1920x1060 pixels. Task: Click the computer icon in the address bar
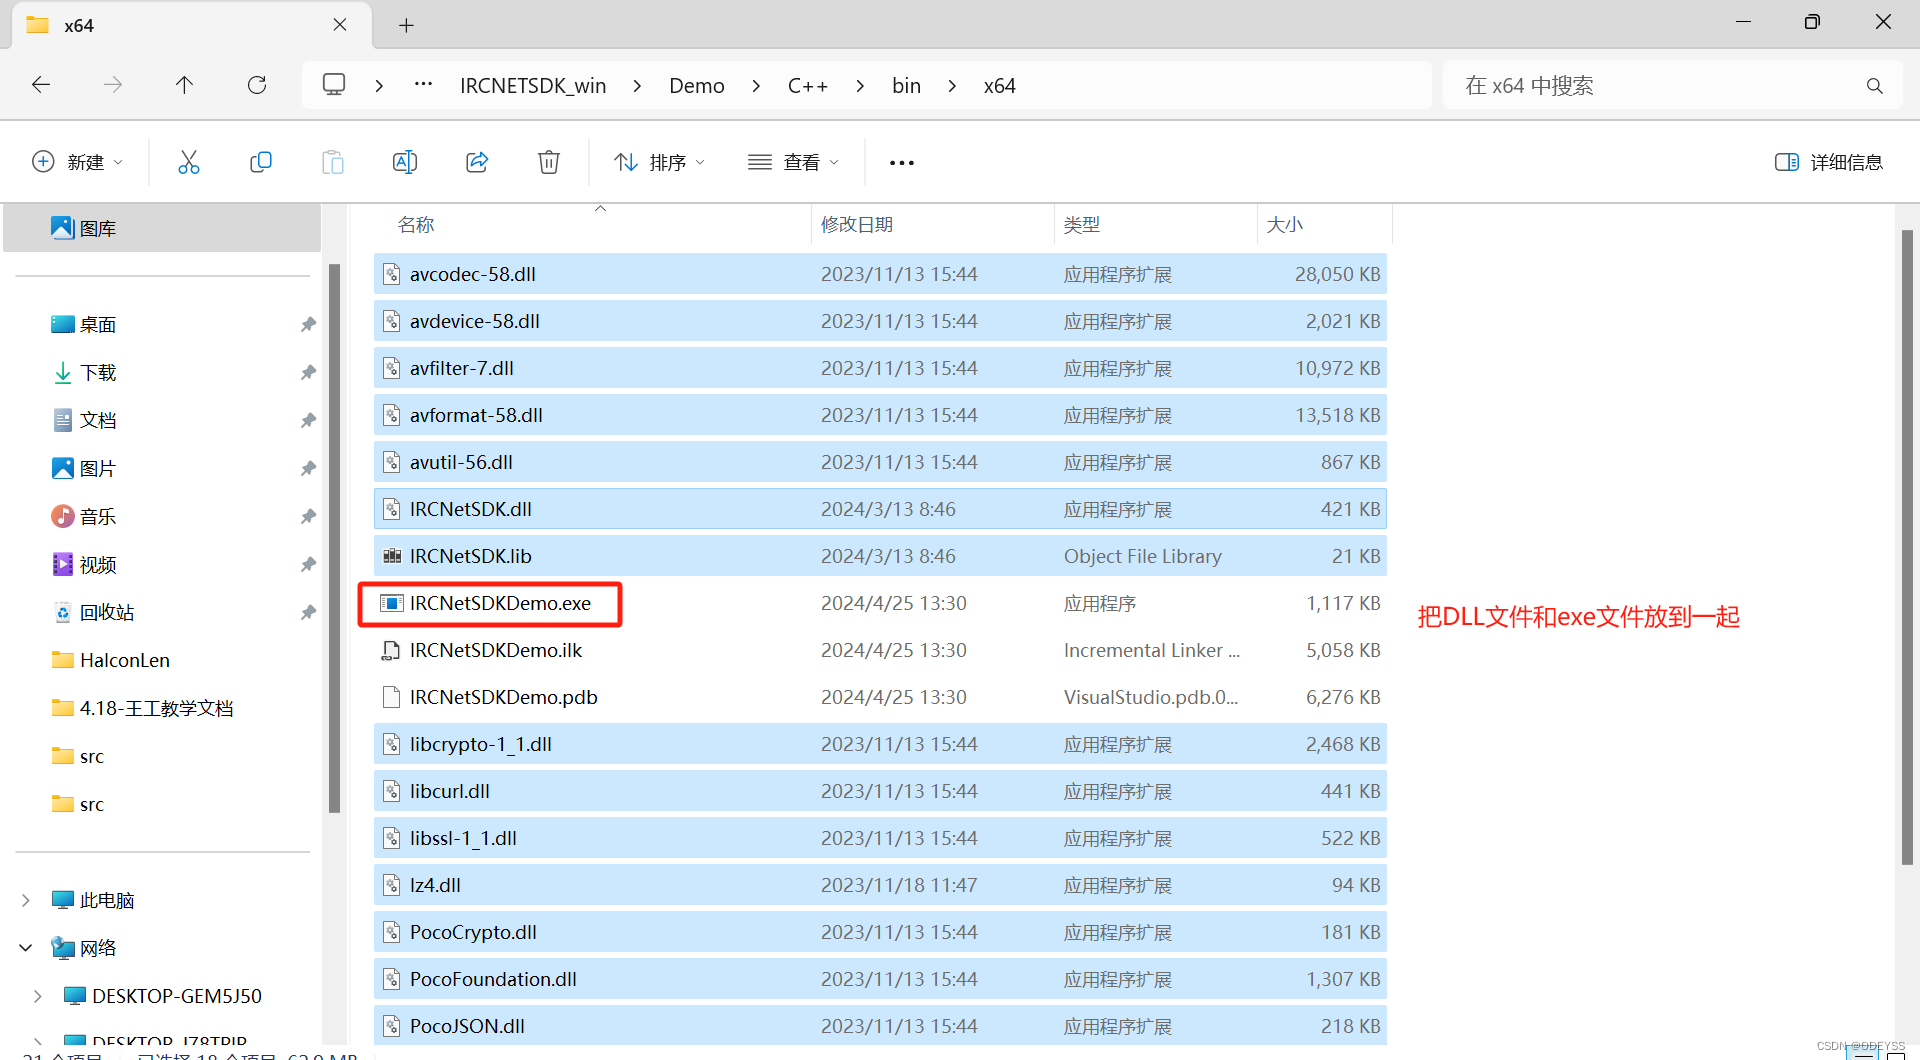tap(334, 85)
